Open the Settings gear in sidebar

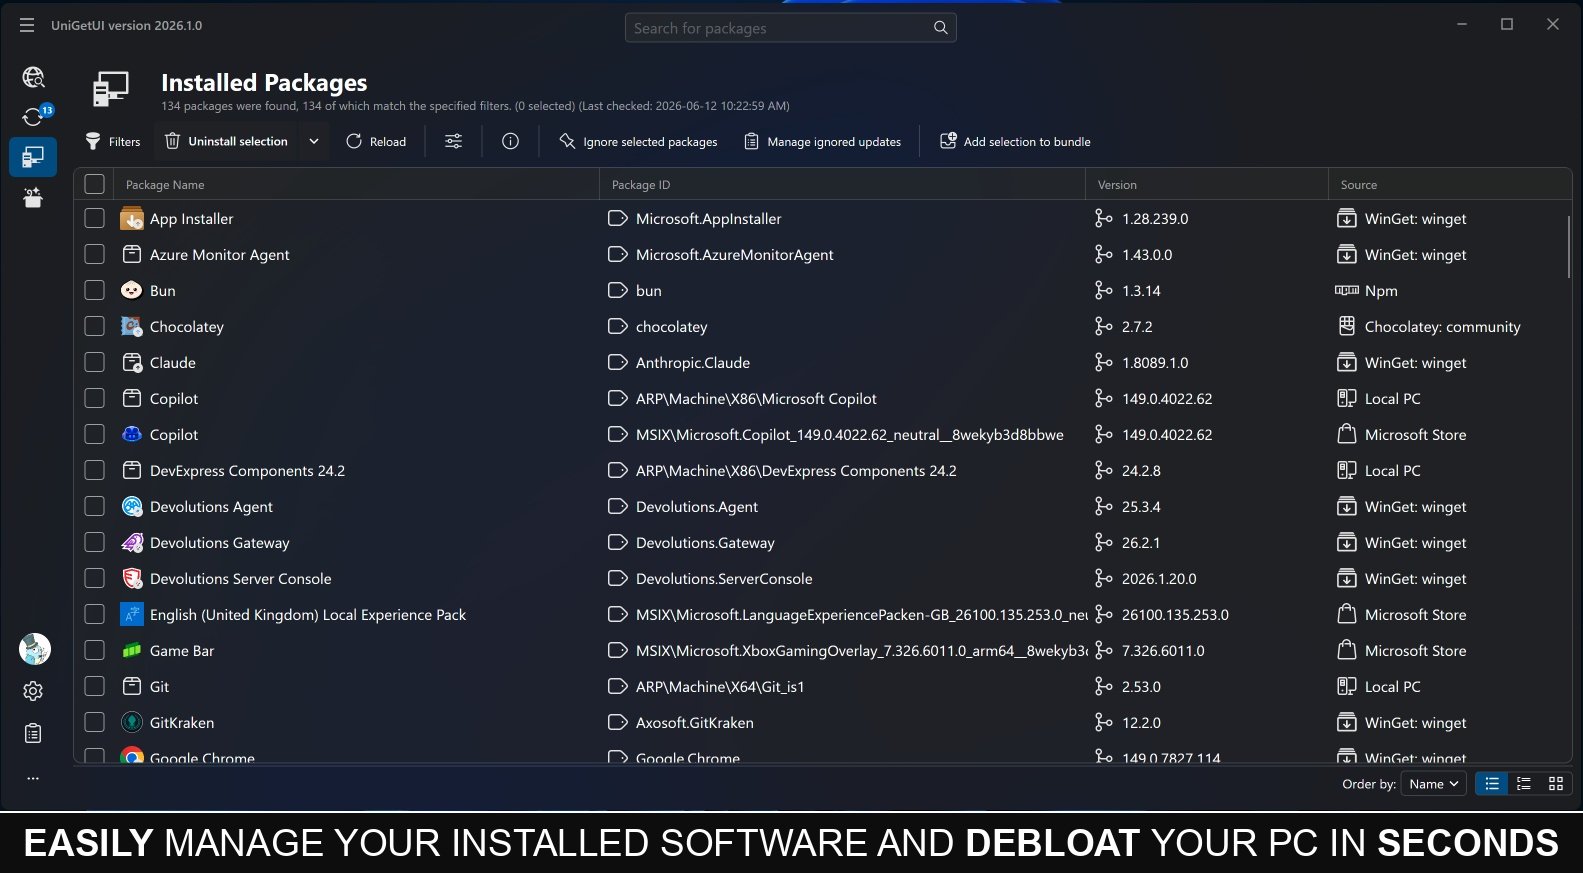coord(33,691)
